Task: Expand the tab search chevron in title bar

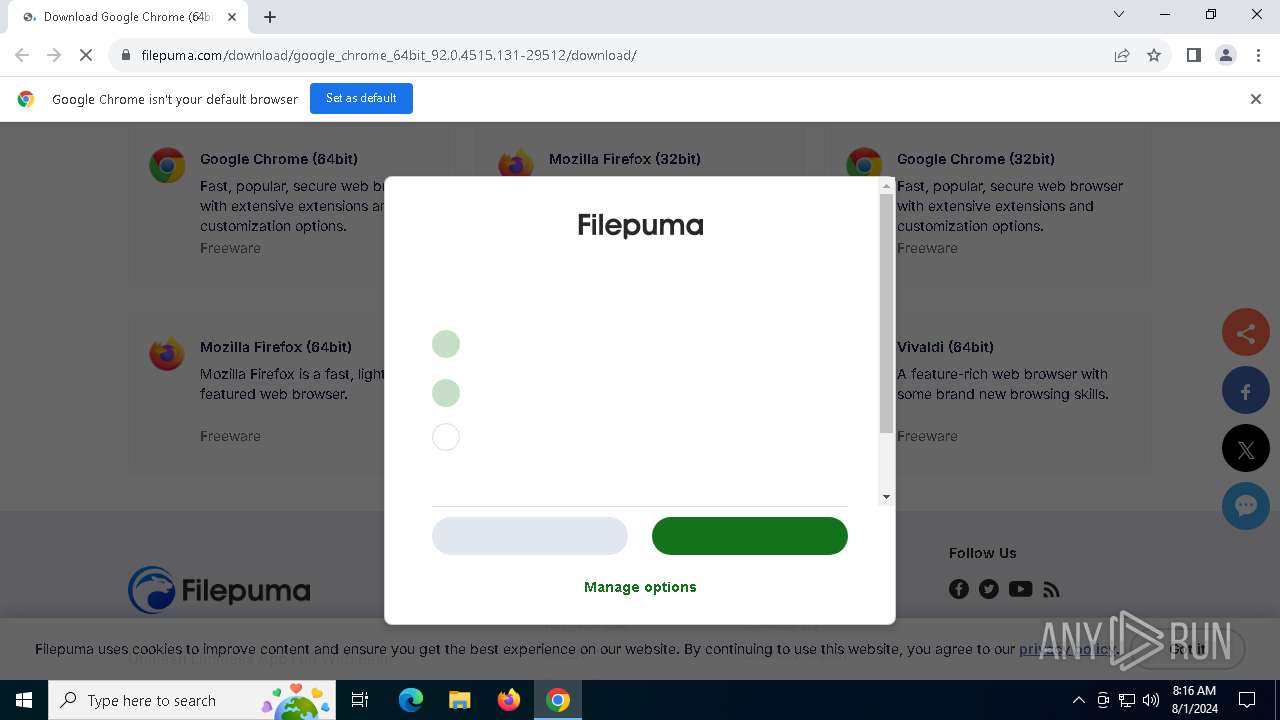Action: click(1119, 15)
